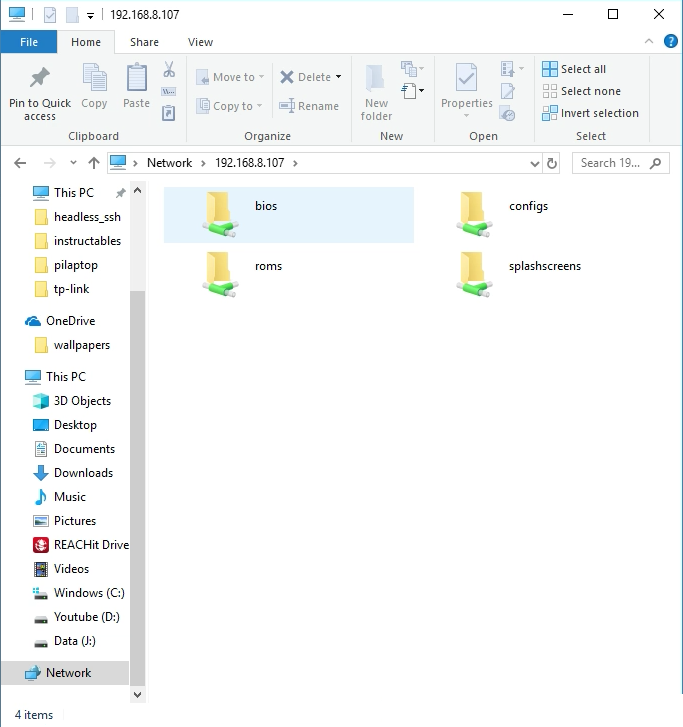Click the Rename button

(x=309, y=106)
